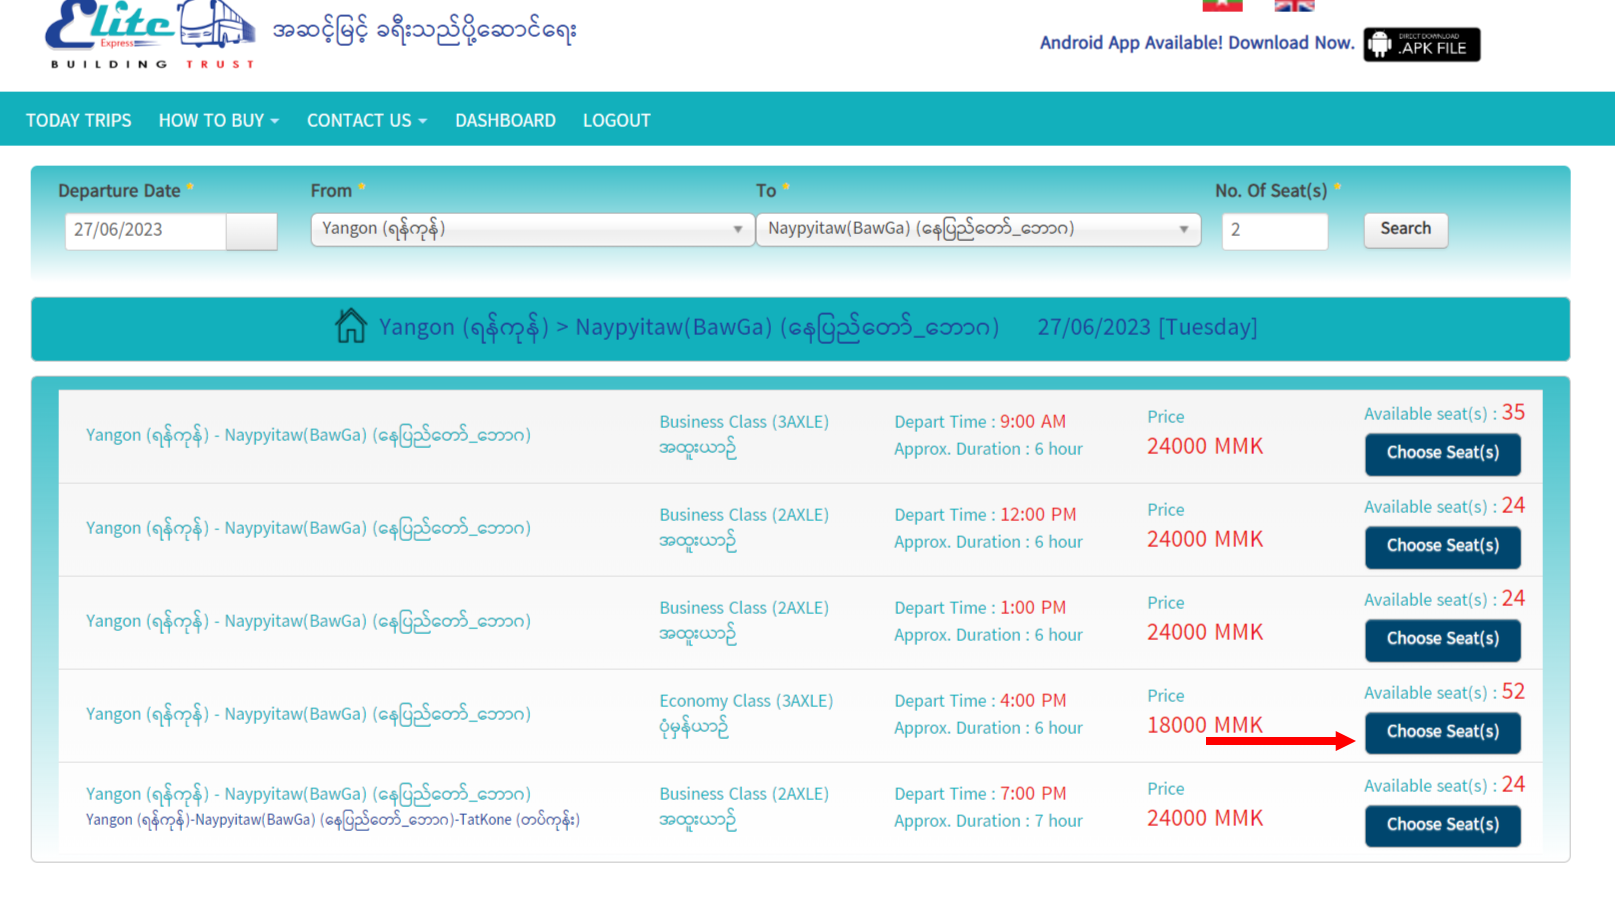Click the Elite Express bus logo
This screenshot has height=901, width=1615.
pyautogui.click(x=150, y=34)
